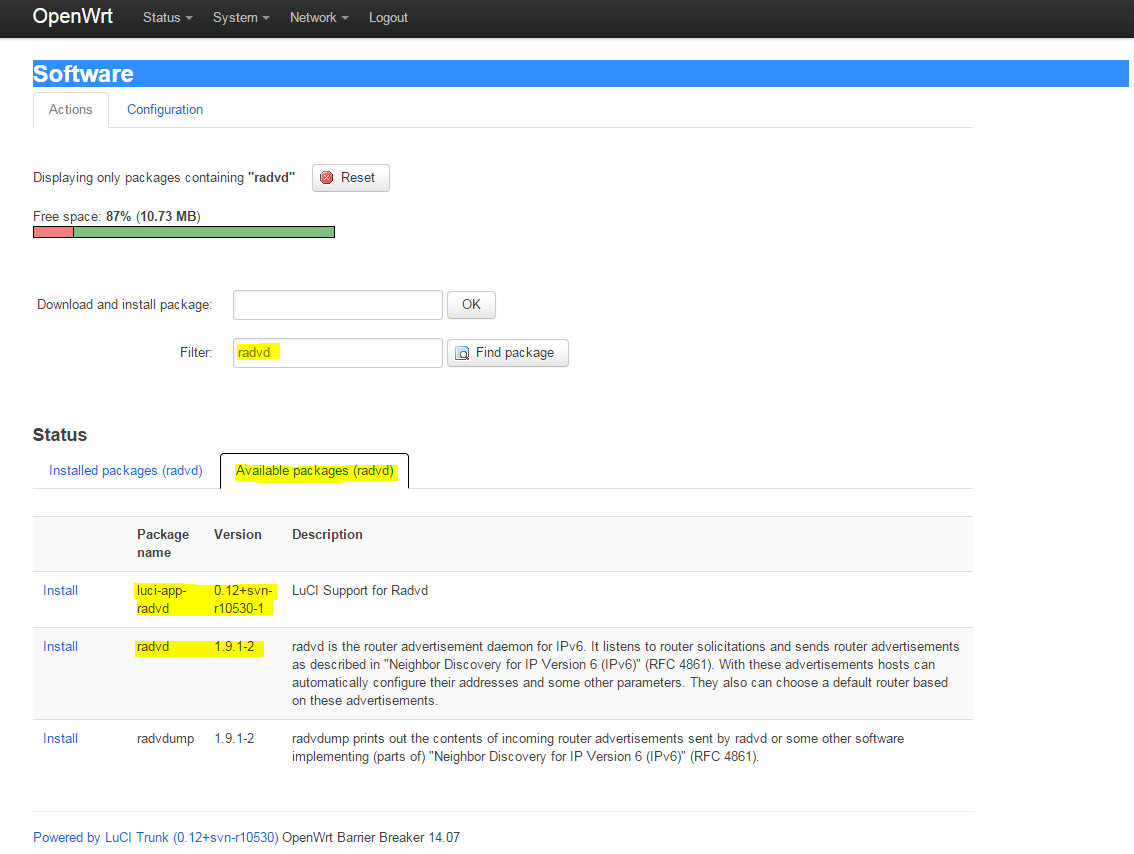Open the Network dropdown menu
The width and height of the screenshot is (1134, 854).
coord(318,18)
